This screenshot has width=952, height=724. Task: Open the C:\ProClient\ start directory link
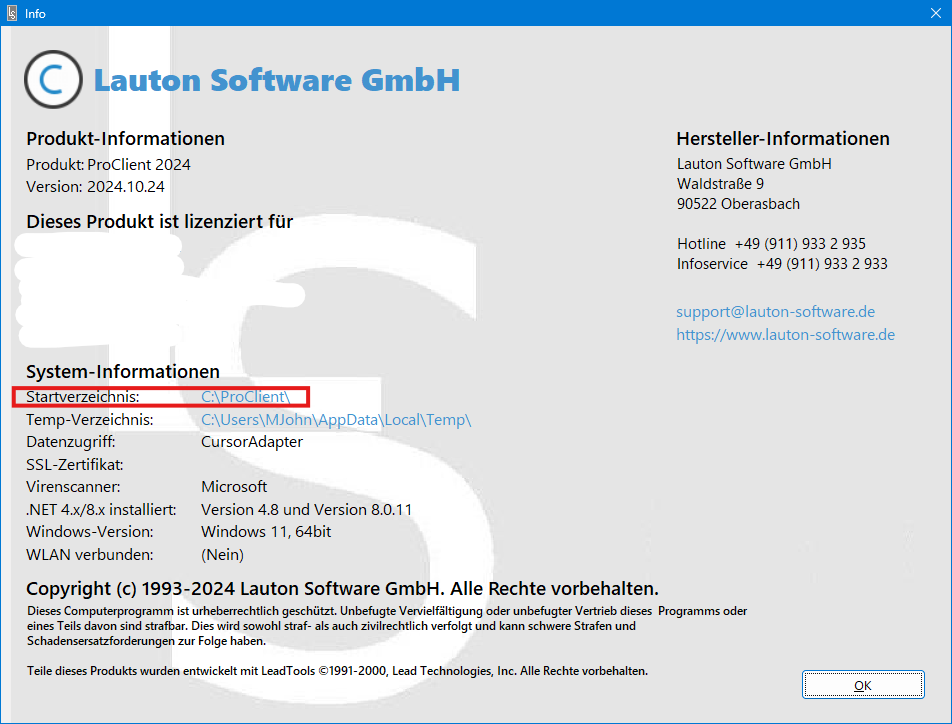click(x=245, y=397)
